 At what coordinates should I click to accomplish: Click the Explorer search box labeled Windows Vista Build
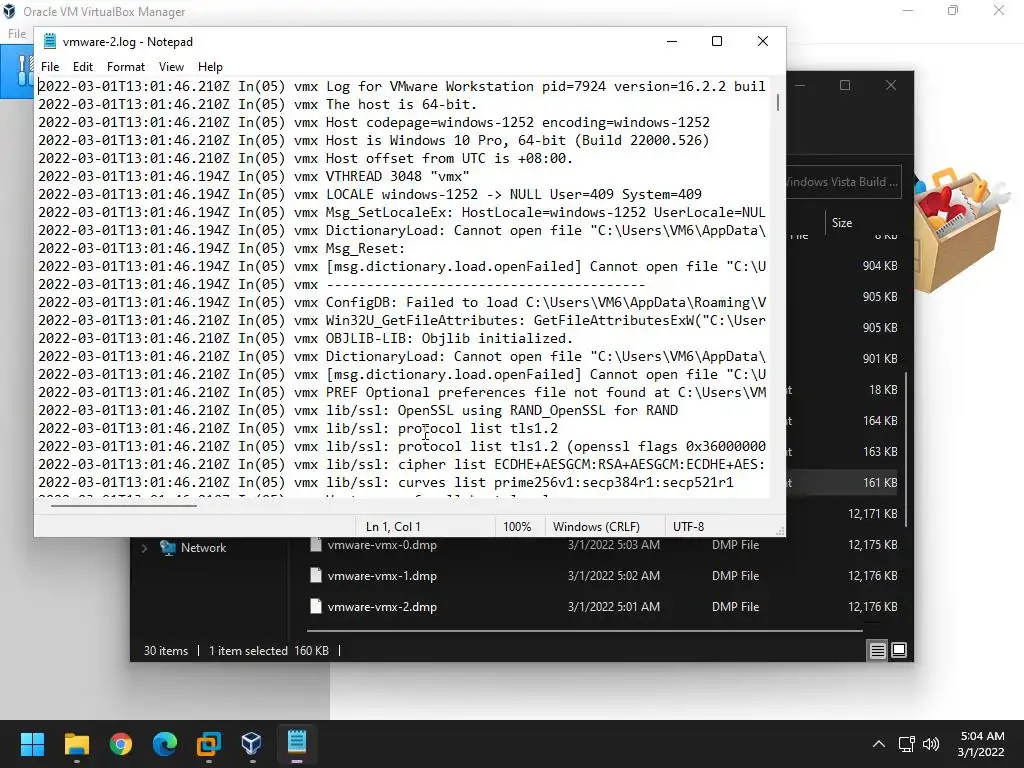point(843,182)
